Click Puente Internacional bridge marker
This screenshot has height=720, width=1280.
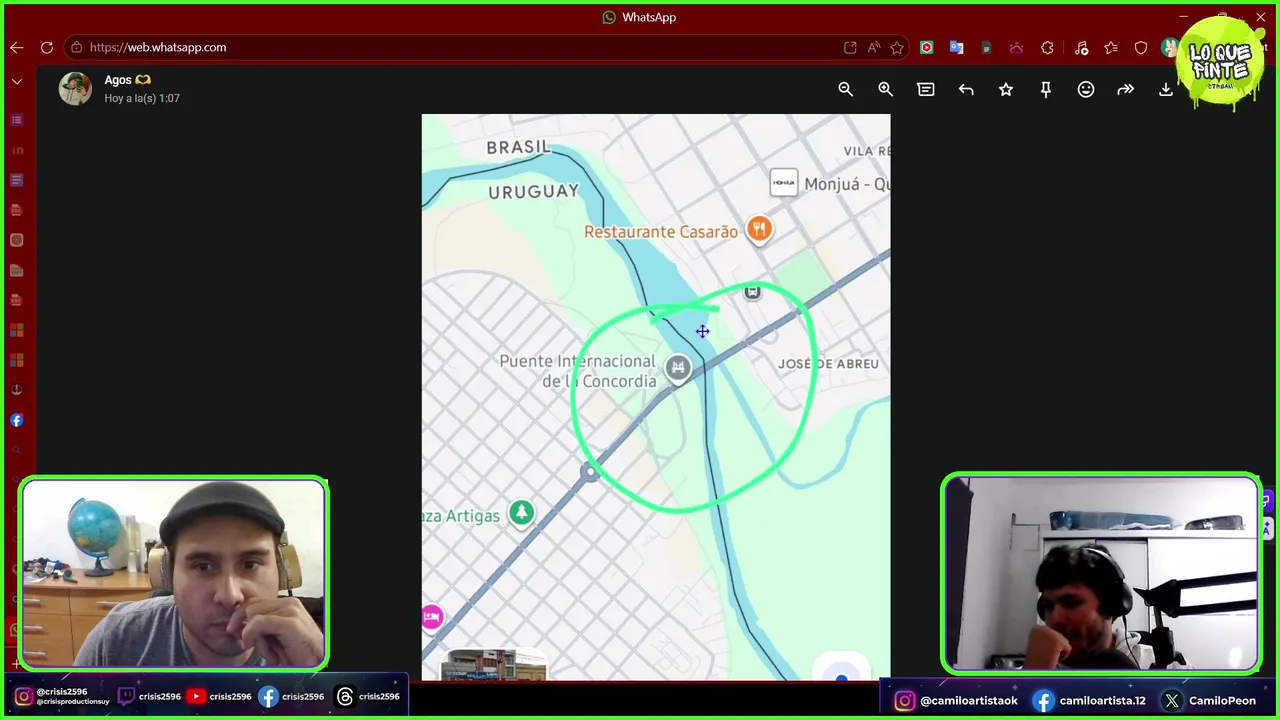click(678, 368)
